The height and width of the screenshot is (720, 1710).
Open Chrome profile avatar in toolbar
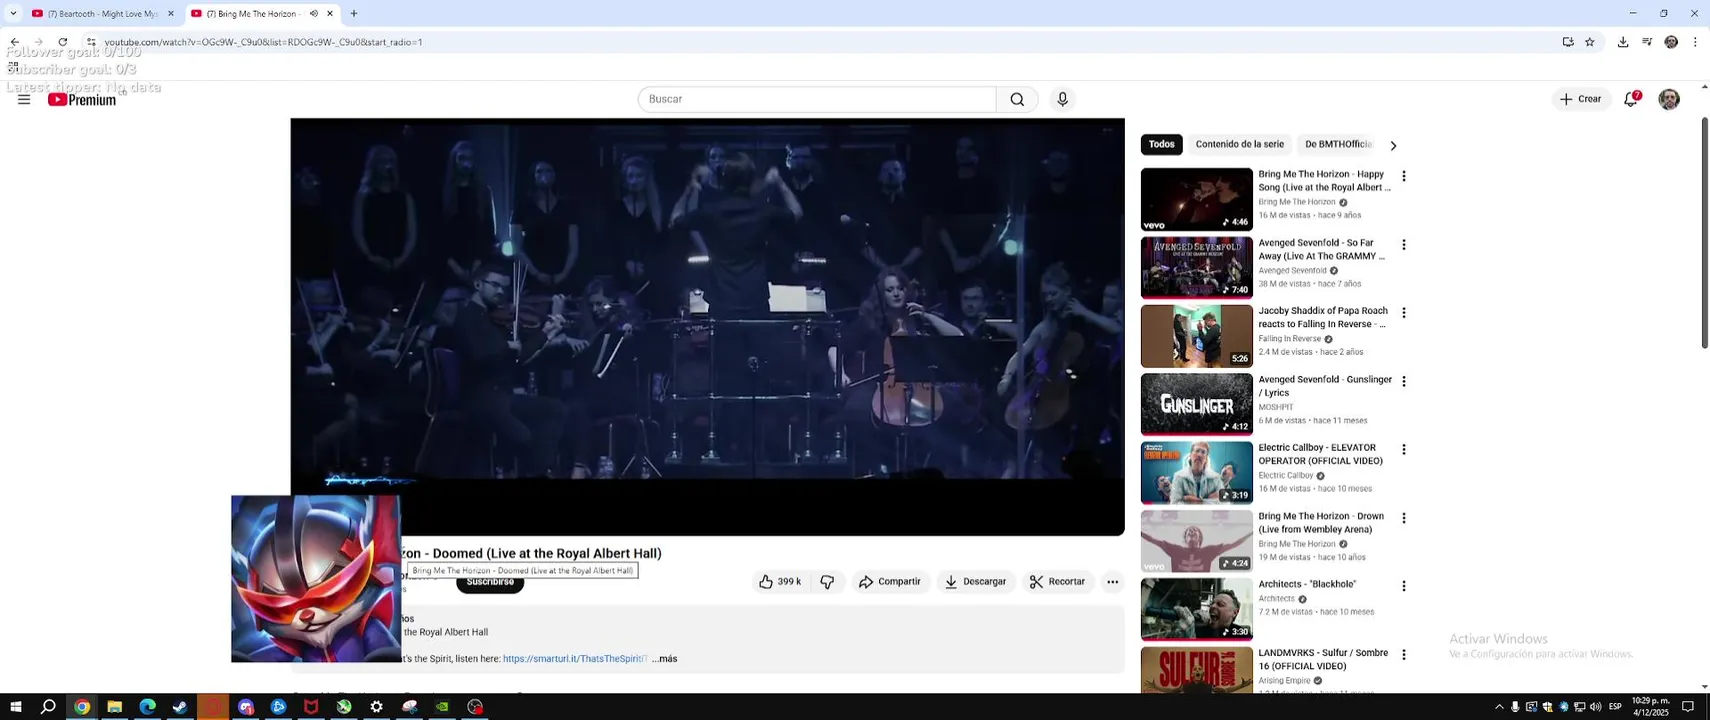click(1671, 42)
